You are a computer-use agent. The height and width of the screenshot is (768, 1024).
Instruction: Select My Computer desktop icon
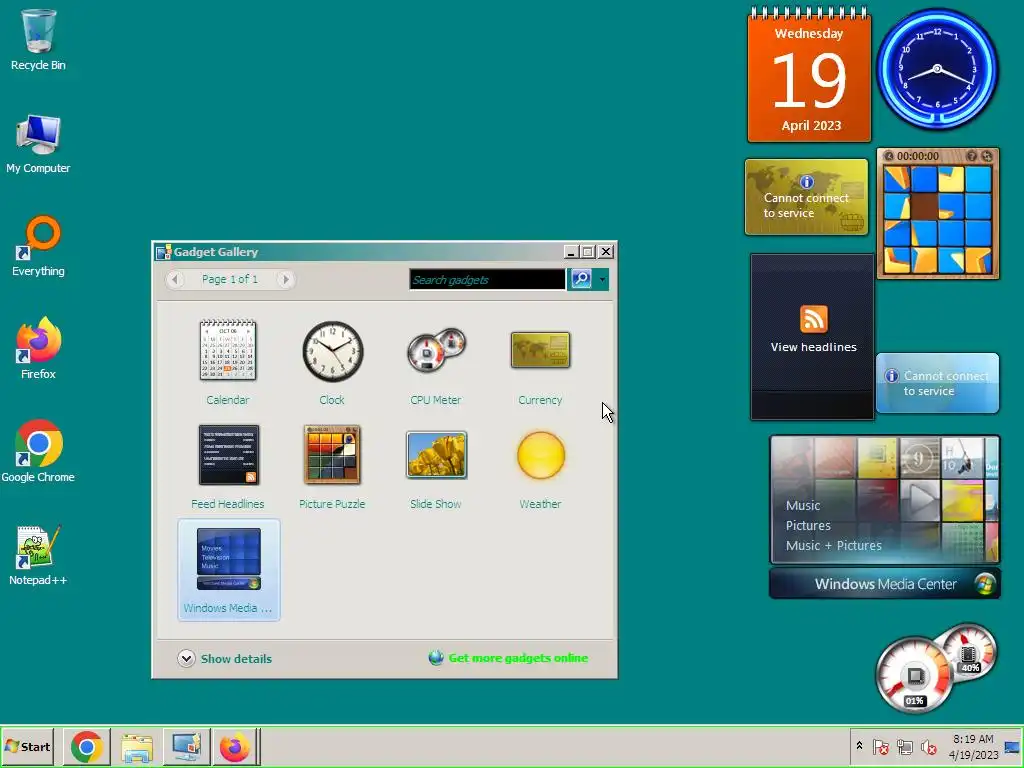38,144
